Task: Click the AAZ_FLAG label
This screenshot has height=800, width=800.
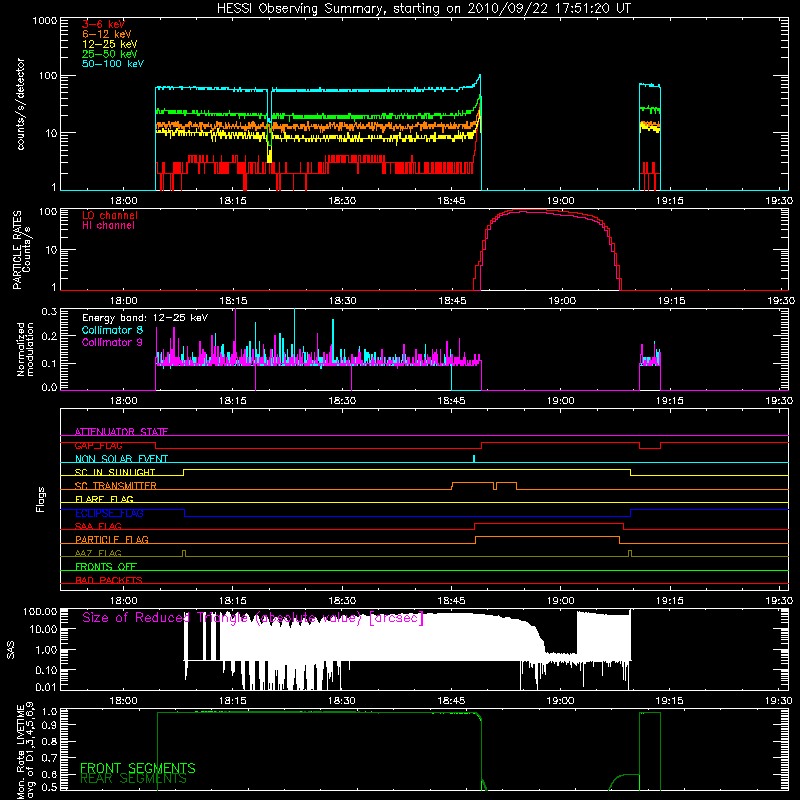Action: [98, 553]
